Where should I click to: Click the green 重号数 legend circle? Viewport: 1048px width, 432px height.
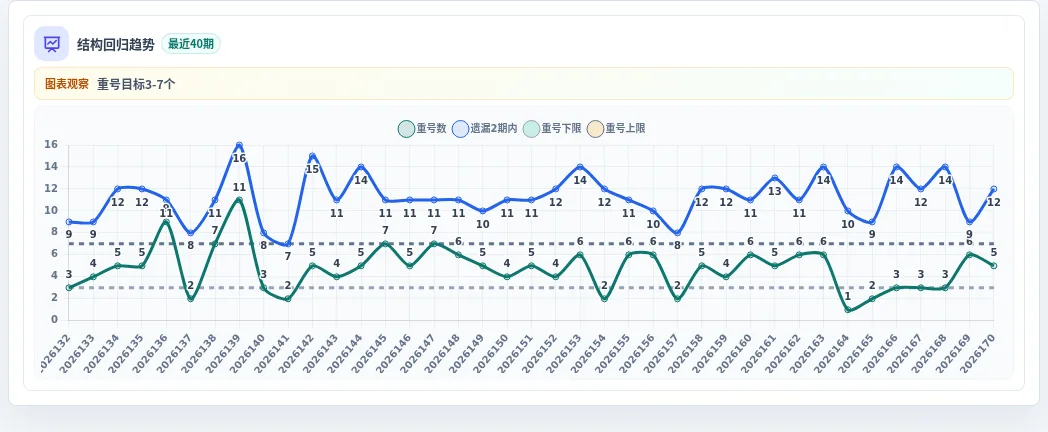tap(406, 129)
